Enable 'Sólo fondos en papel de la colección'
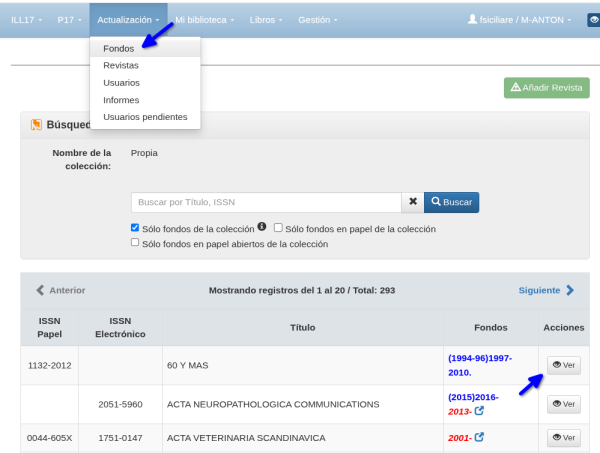 pyautogui.click(x=279, y=229)
